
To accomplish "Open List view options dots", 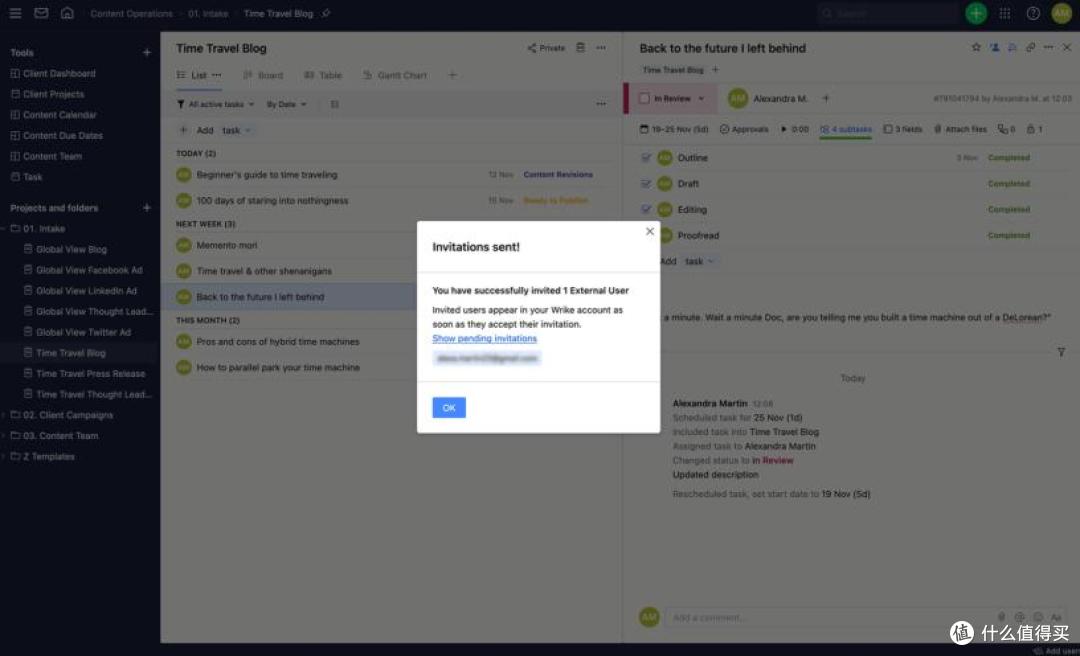I will (x=216, y=75).
